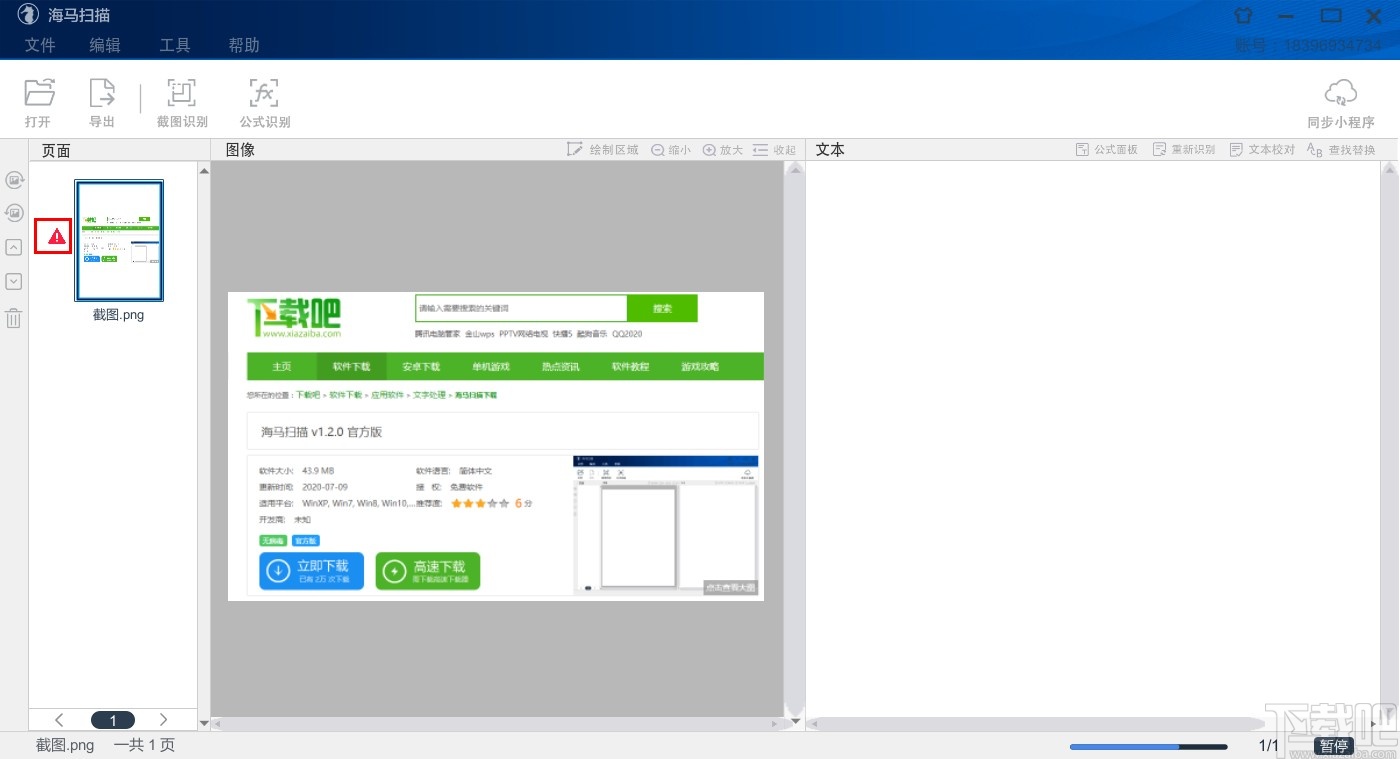Click the 图像 panel header

click(x=240, y=150)
